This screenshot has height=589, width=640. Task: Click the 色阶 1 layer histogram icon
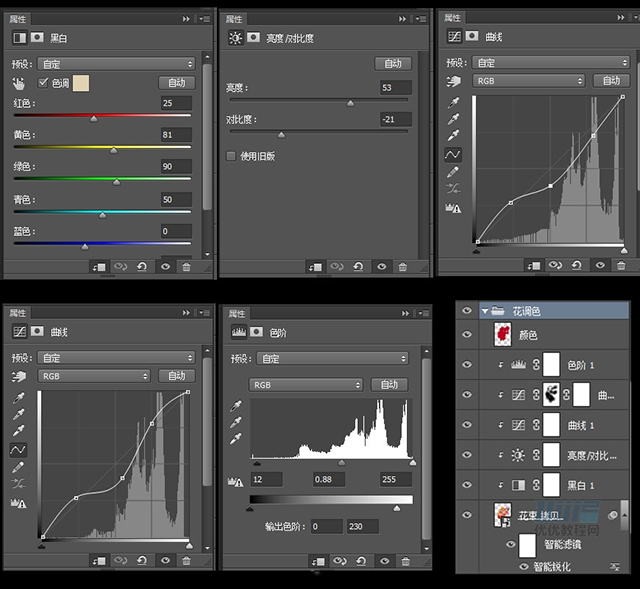click(x=518, y=366)
